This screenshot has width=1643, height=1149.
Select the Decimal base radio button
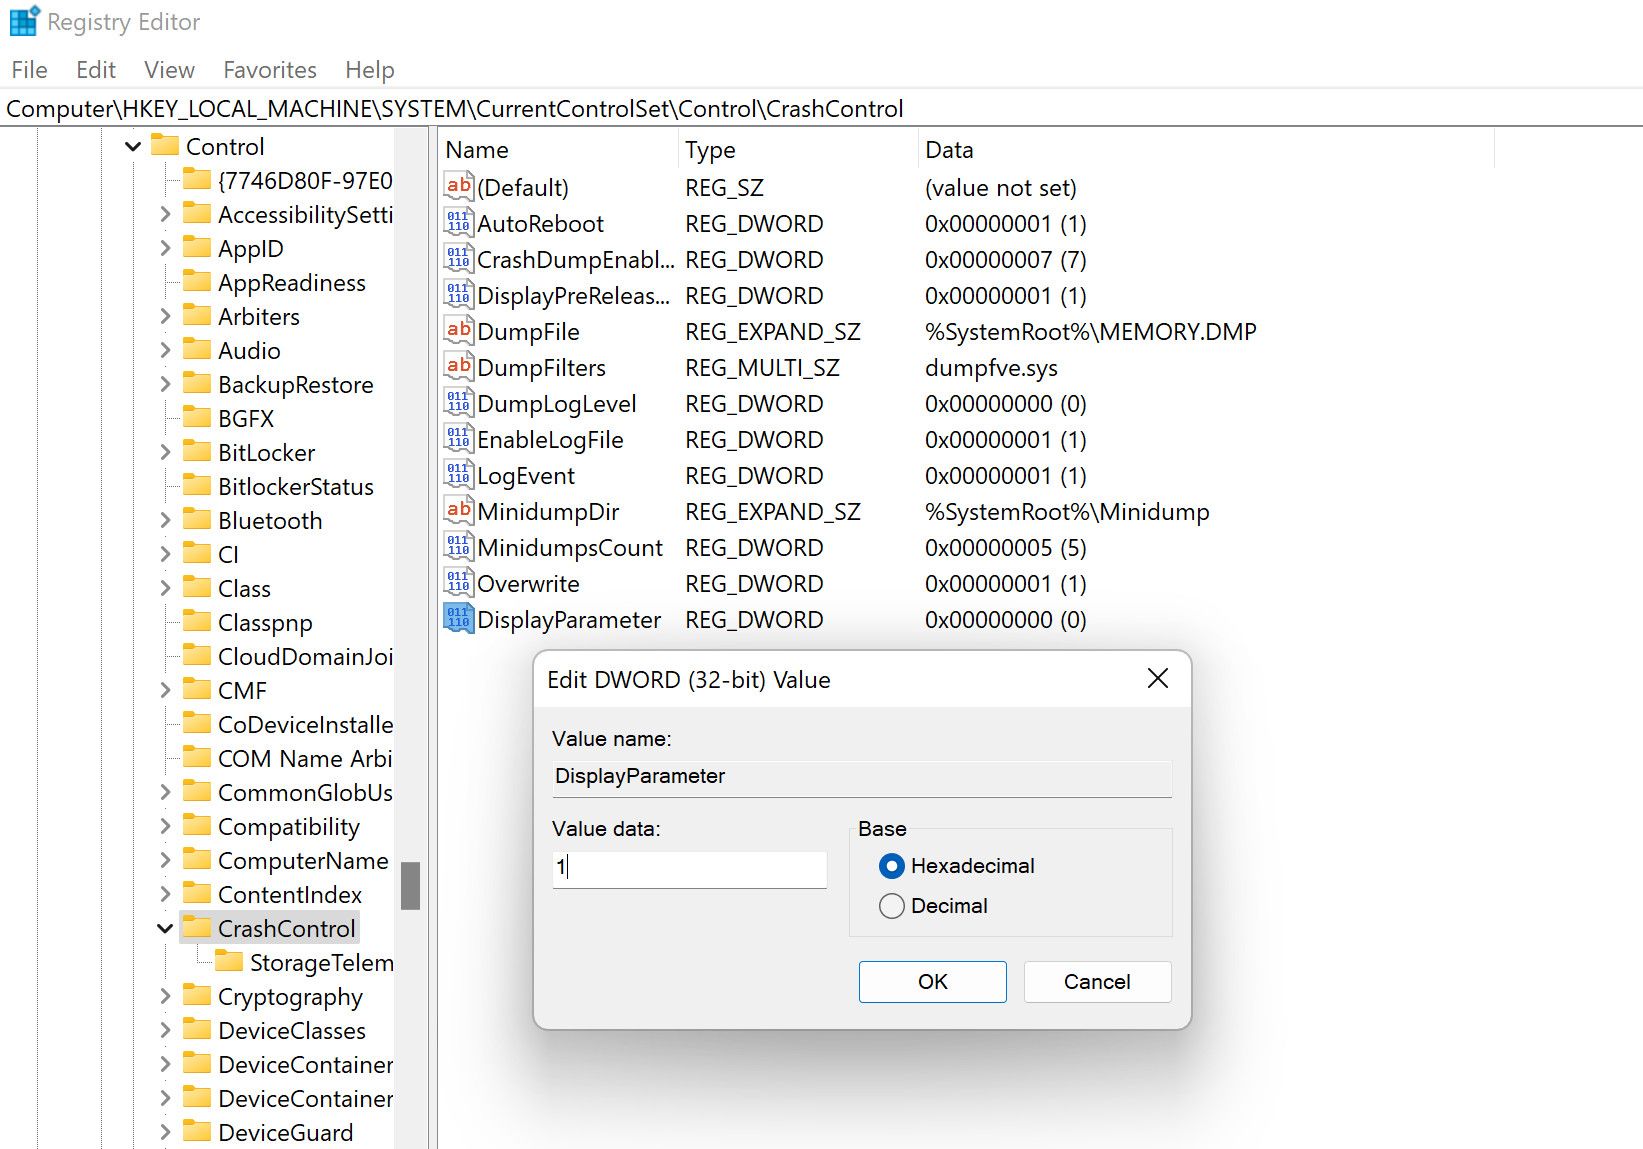tap(891, 906)
